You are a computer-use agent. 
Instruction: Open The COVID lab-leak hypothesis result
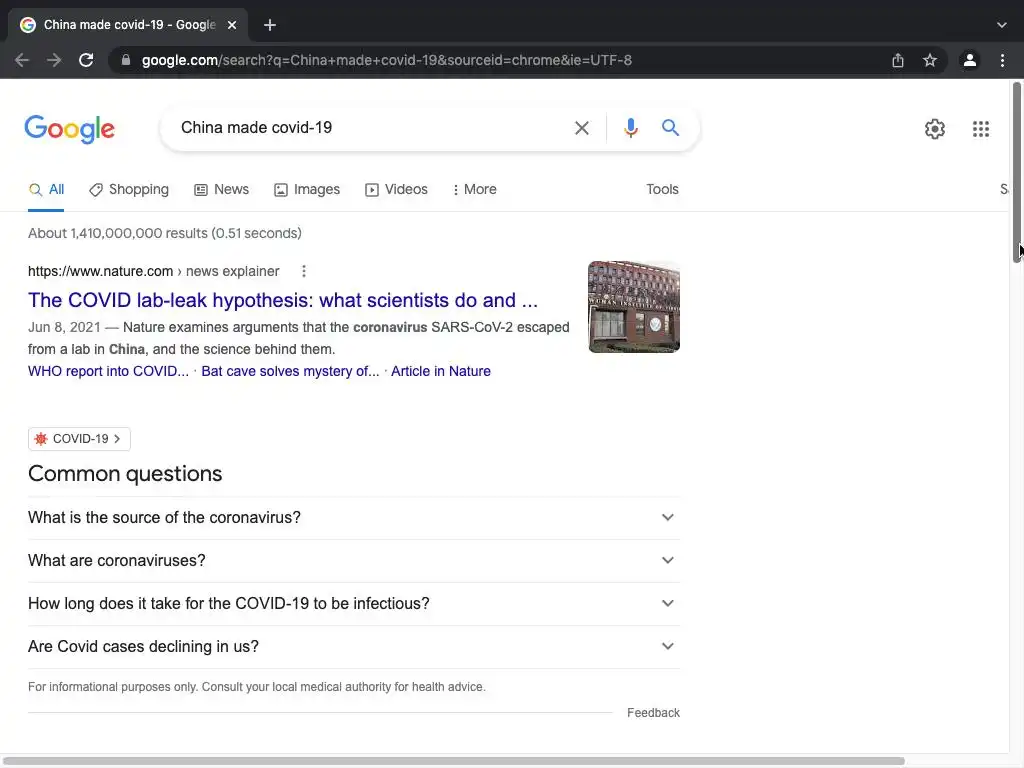(x=283, y=300)
